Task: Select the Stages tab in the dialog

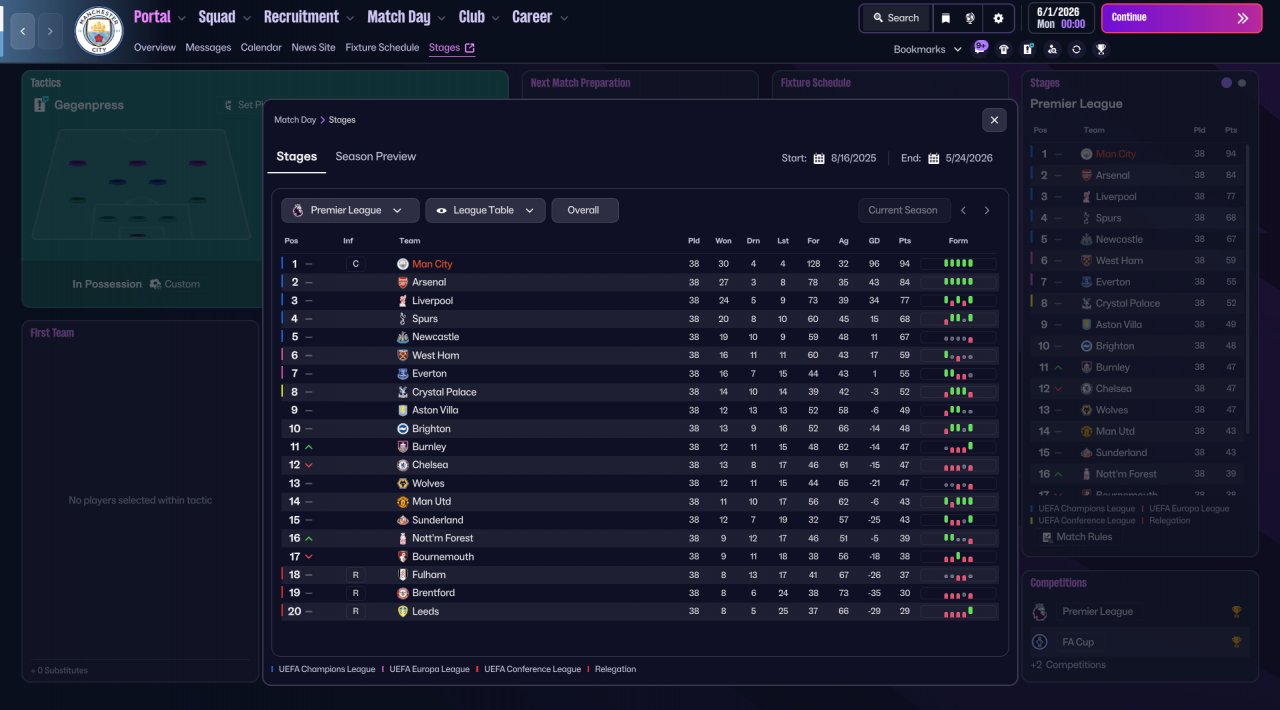Action: pos(297,157)
